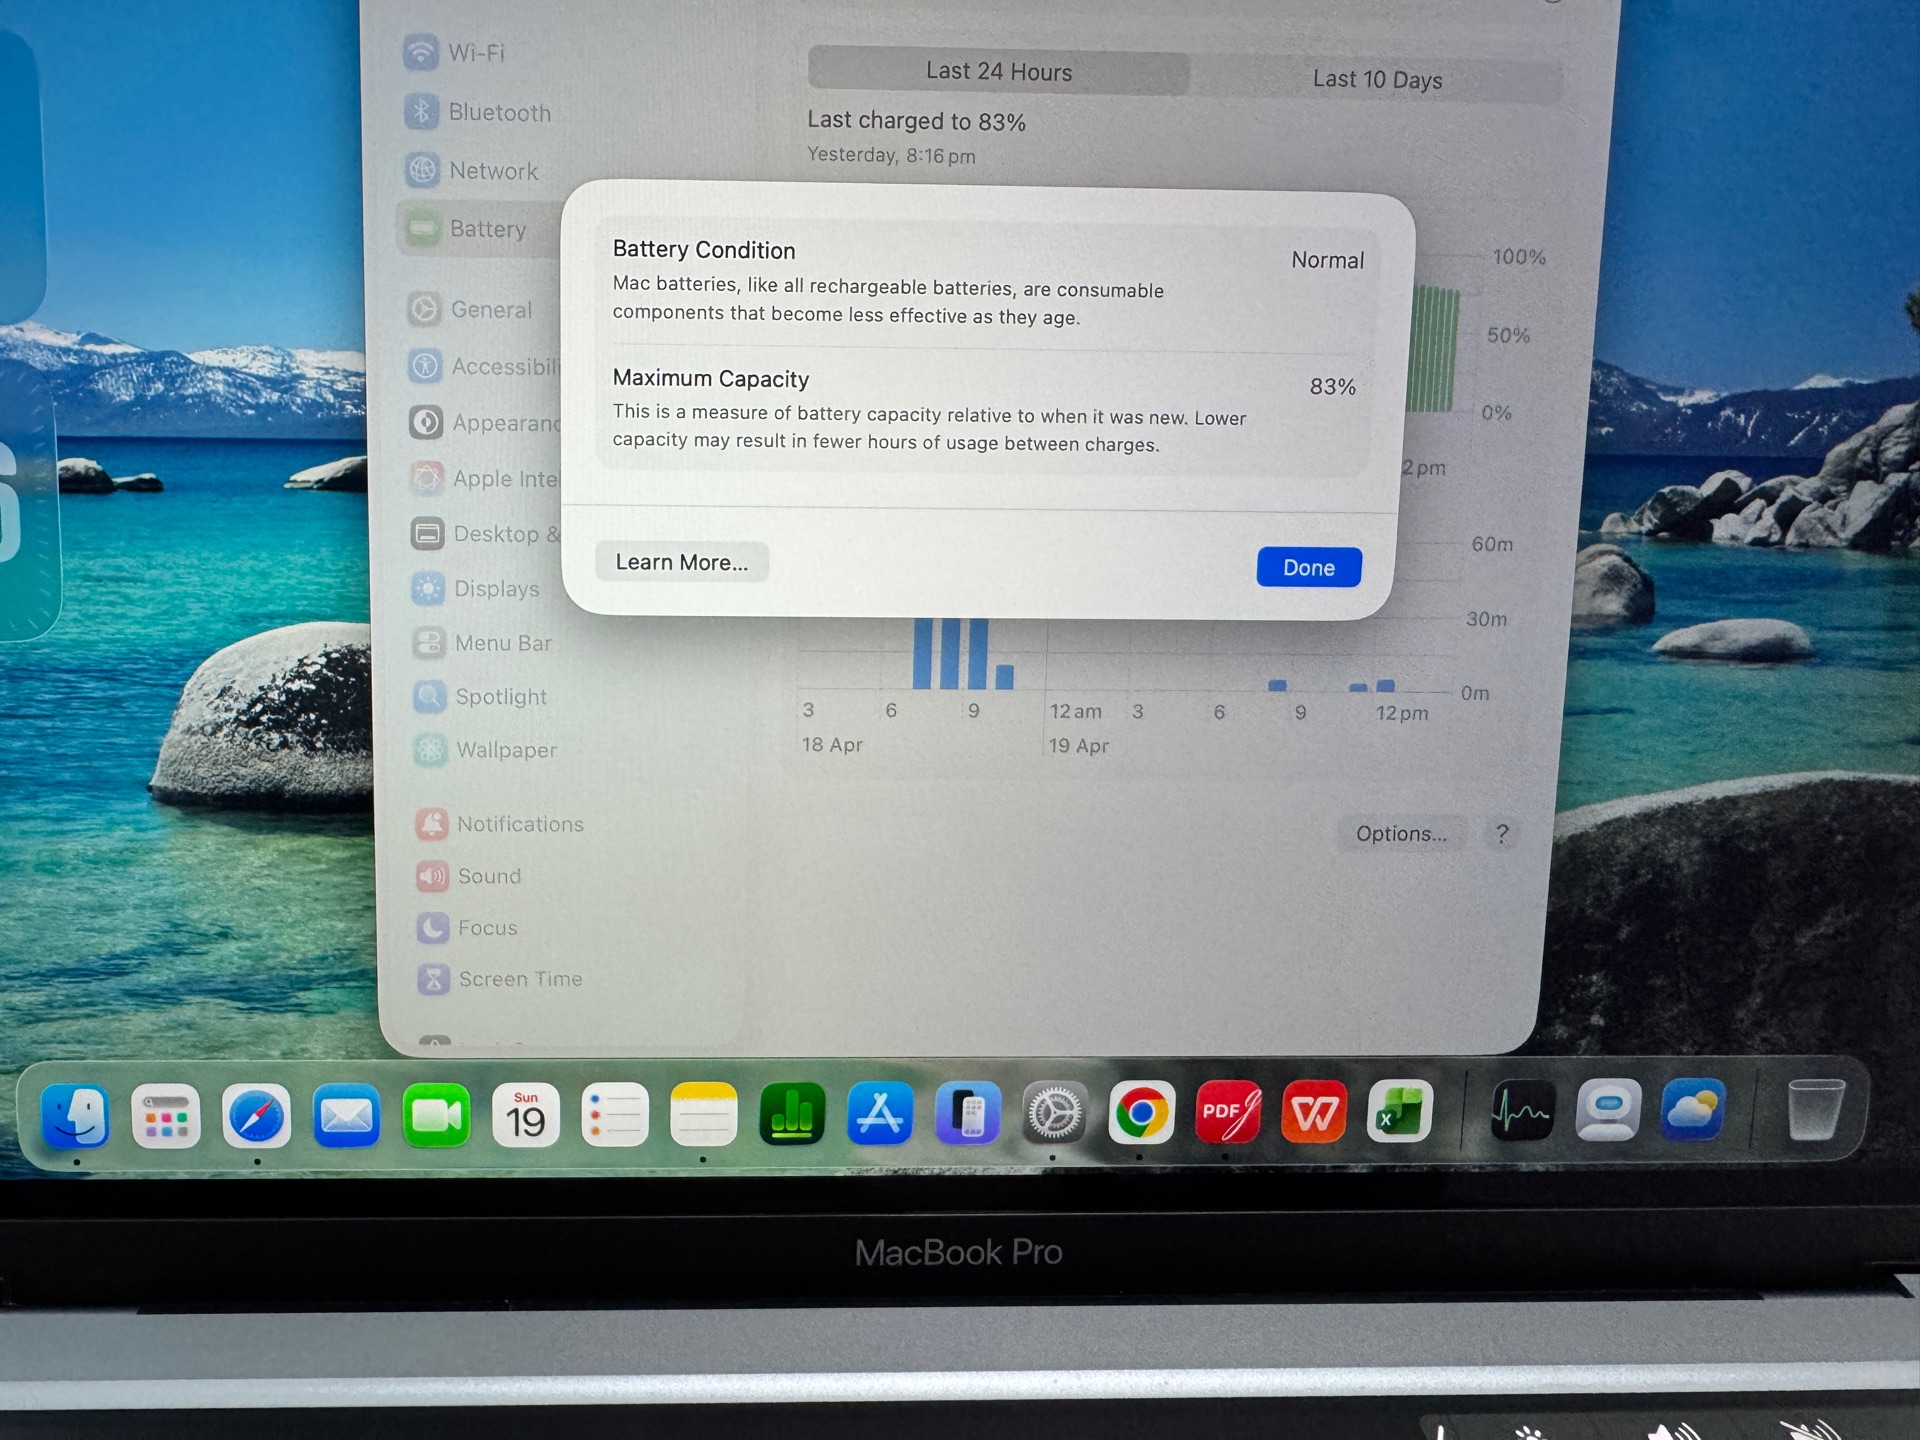Open Calendar showing Sun 19
The image size is (1920, 1440).
coord(525,1115)
